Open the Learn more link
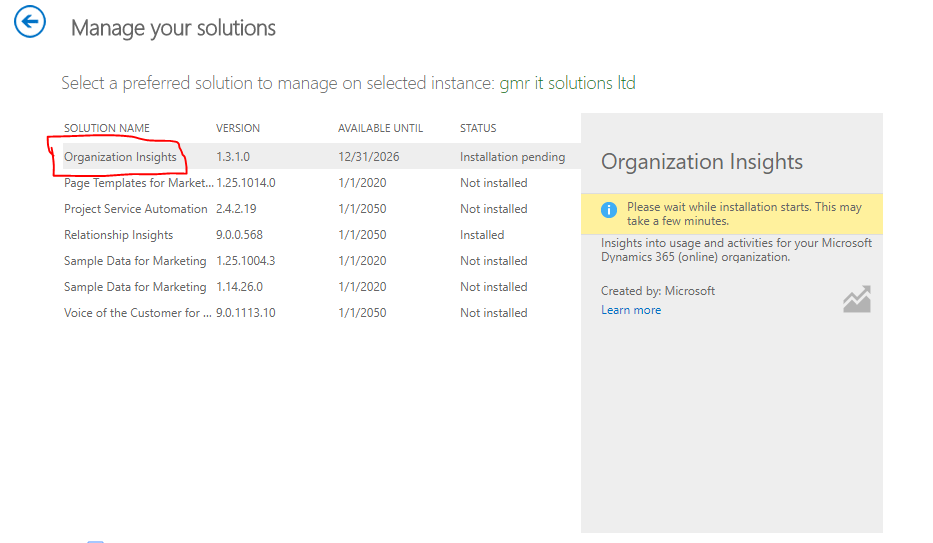Image resolution: width=933 pixels, height=543 pixels. tap(631, 310)
